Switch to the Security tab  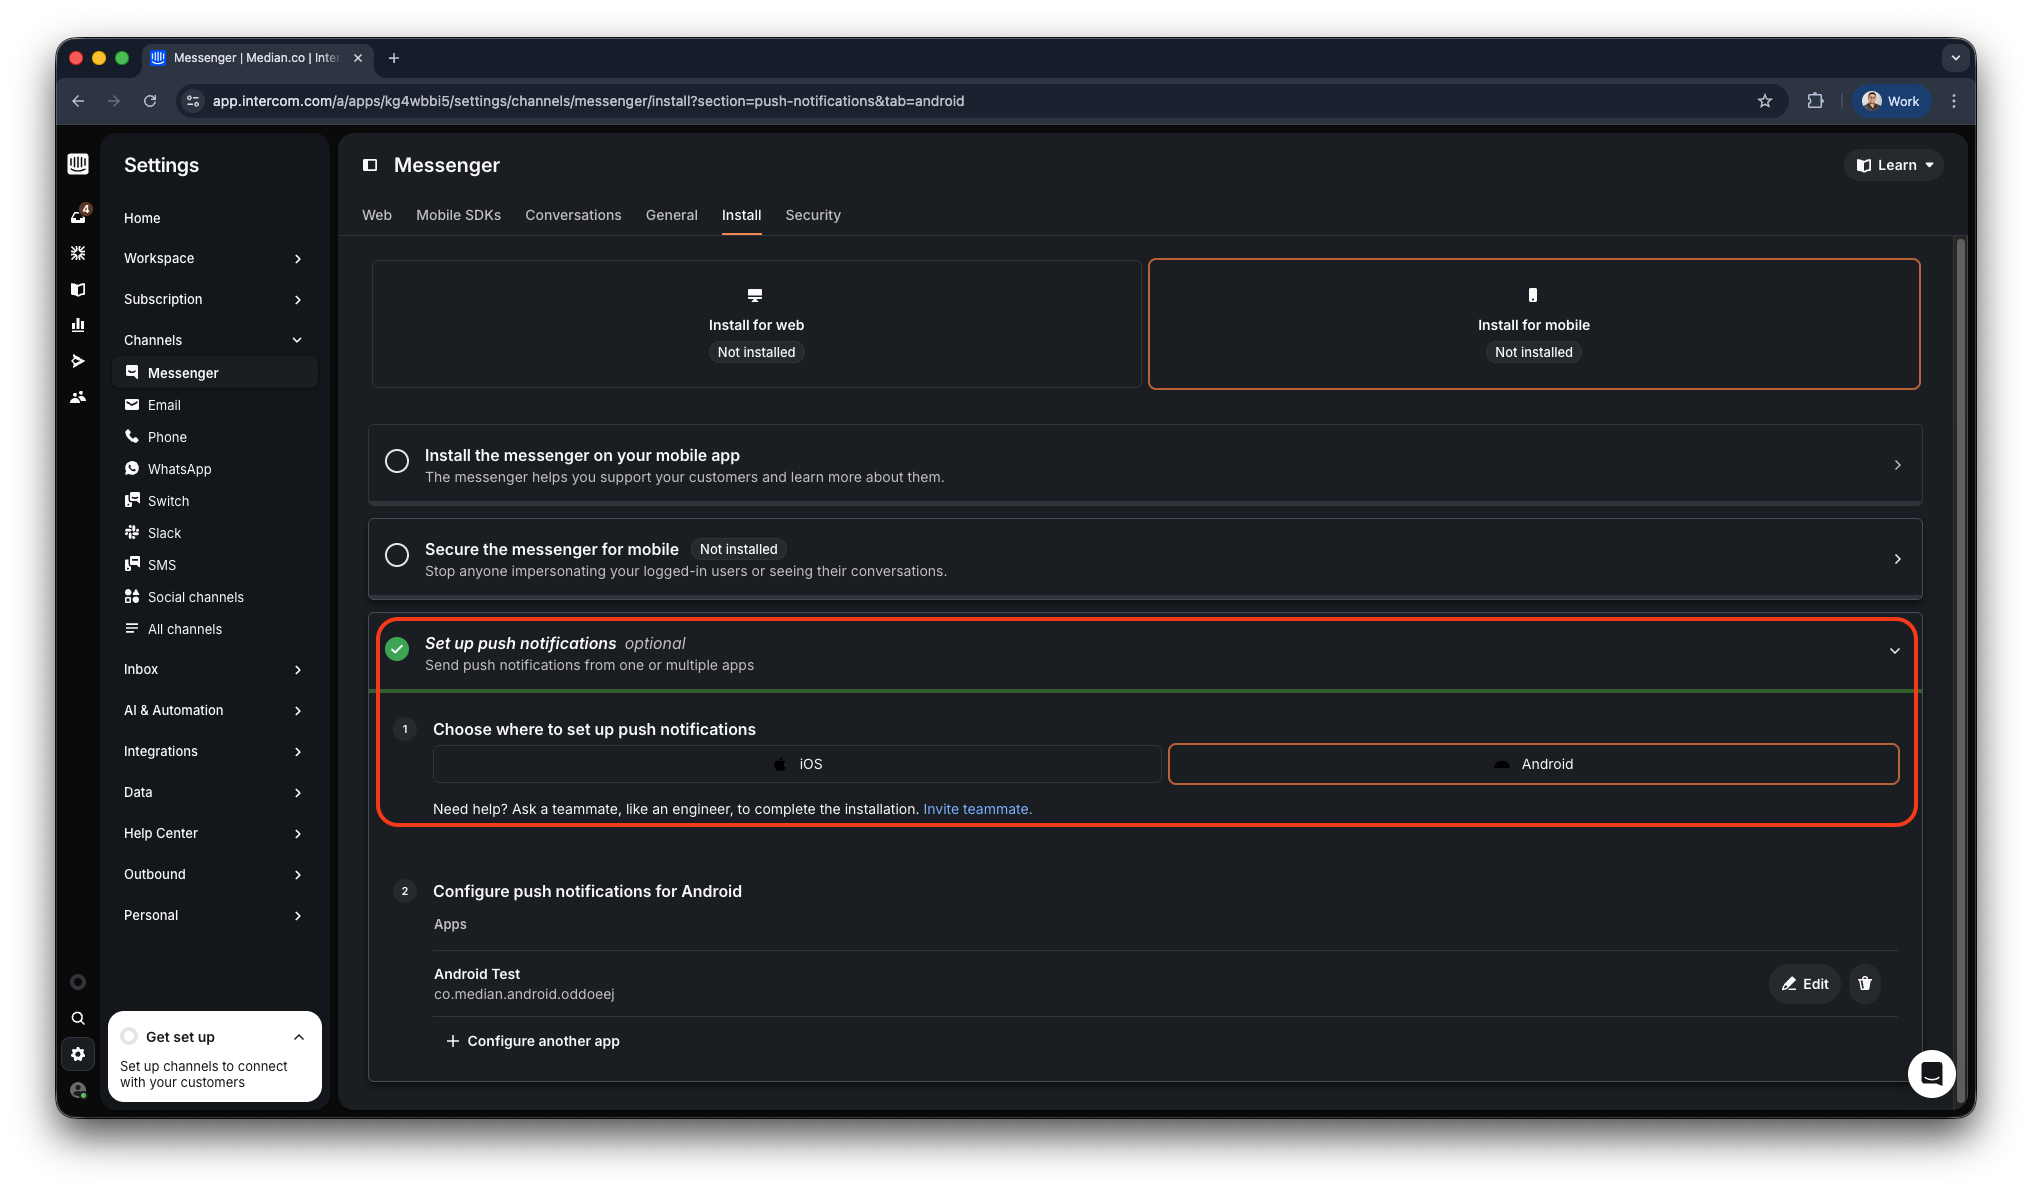(x=812, y=215)
